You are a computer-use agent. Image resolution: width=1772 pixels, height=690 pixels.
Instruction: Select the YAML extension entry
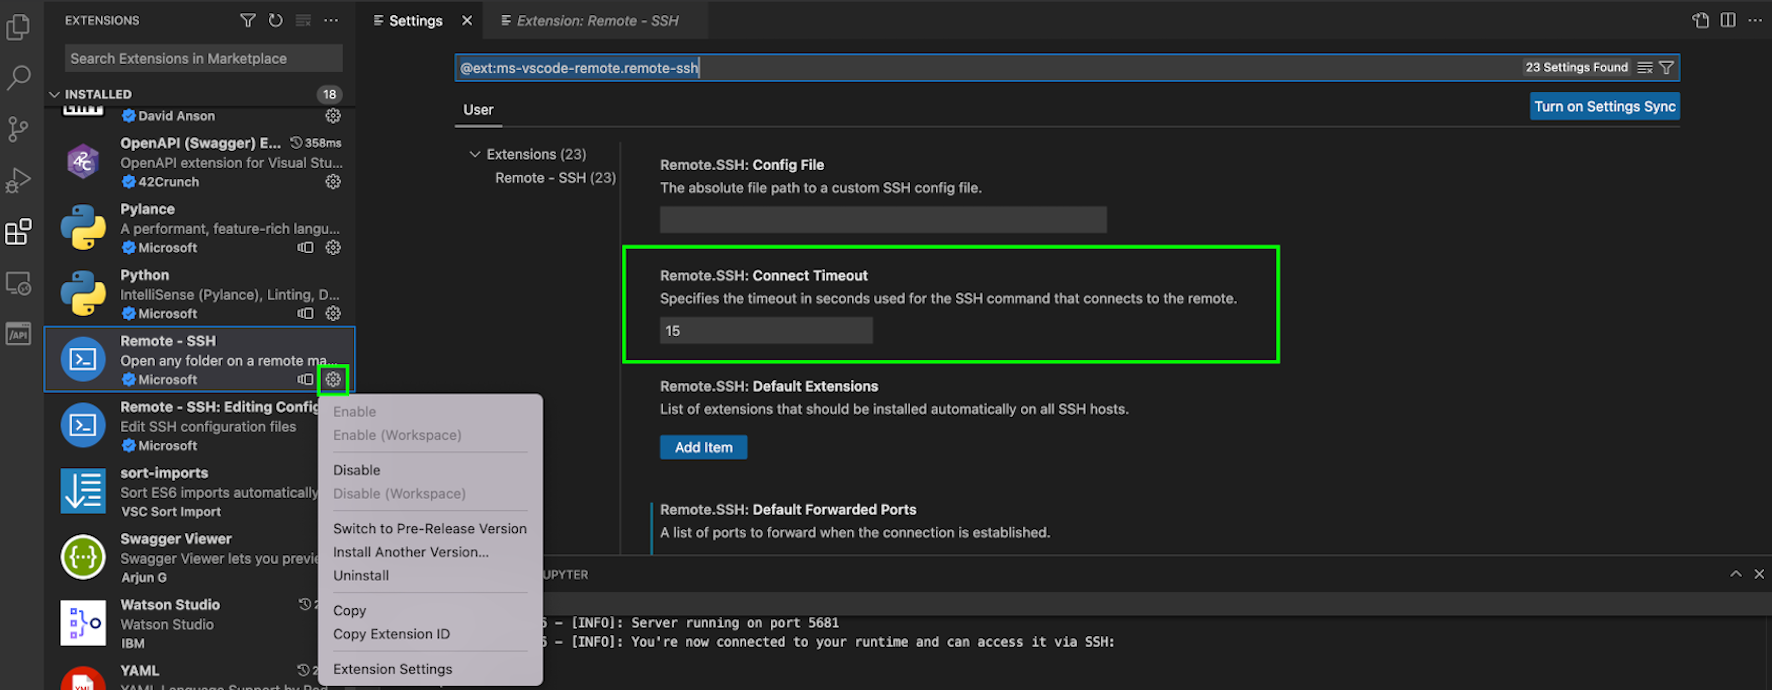click(x=182, y=675)
